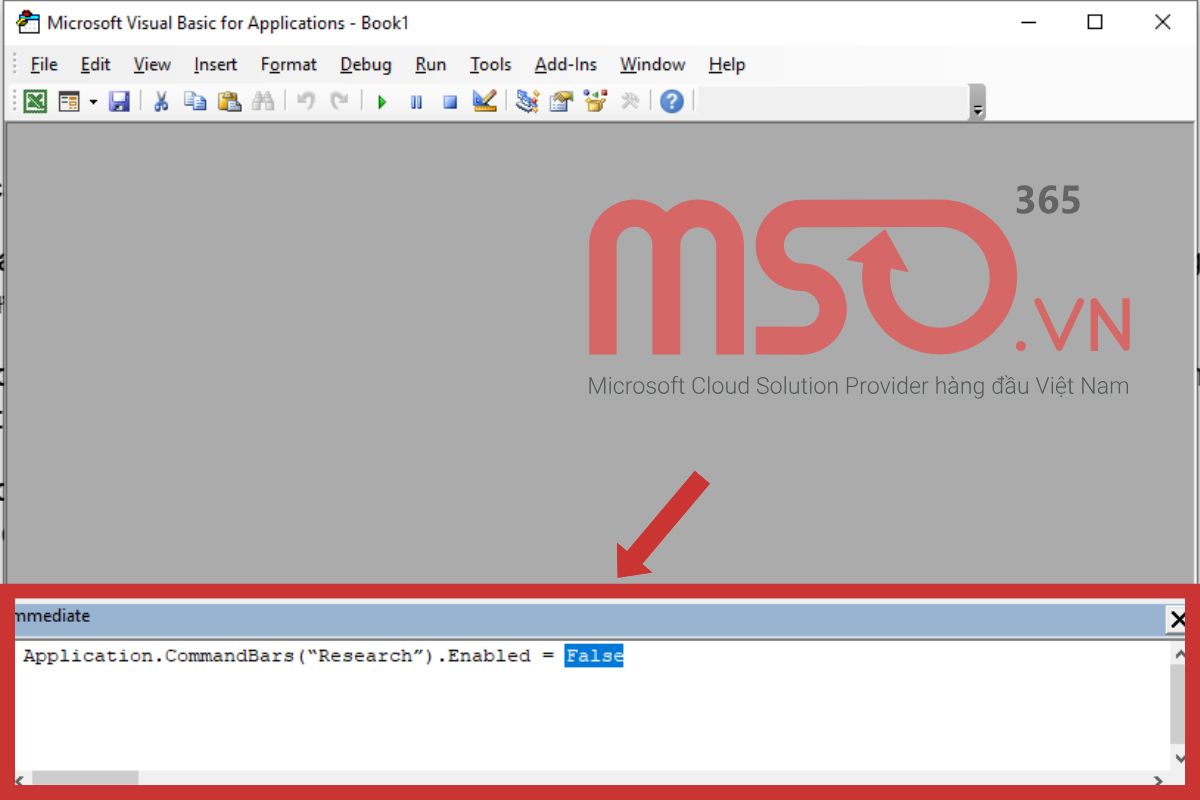Click the Copy icon

coord(195,101)
